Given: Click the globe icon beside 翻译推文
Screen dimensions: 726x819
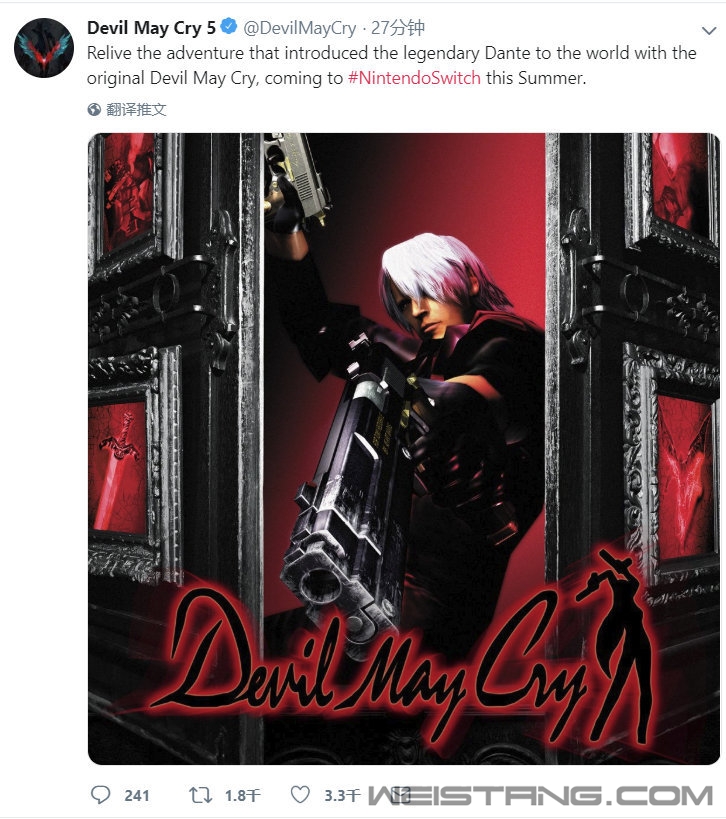Looking at the screenshot, I should (x=94, y=110).
